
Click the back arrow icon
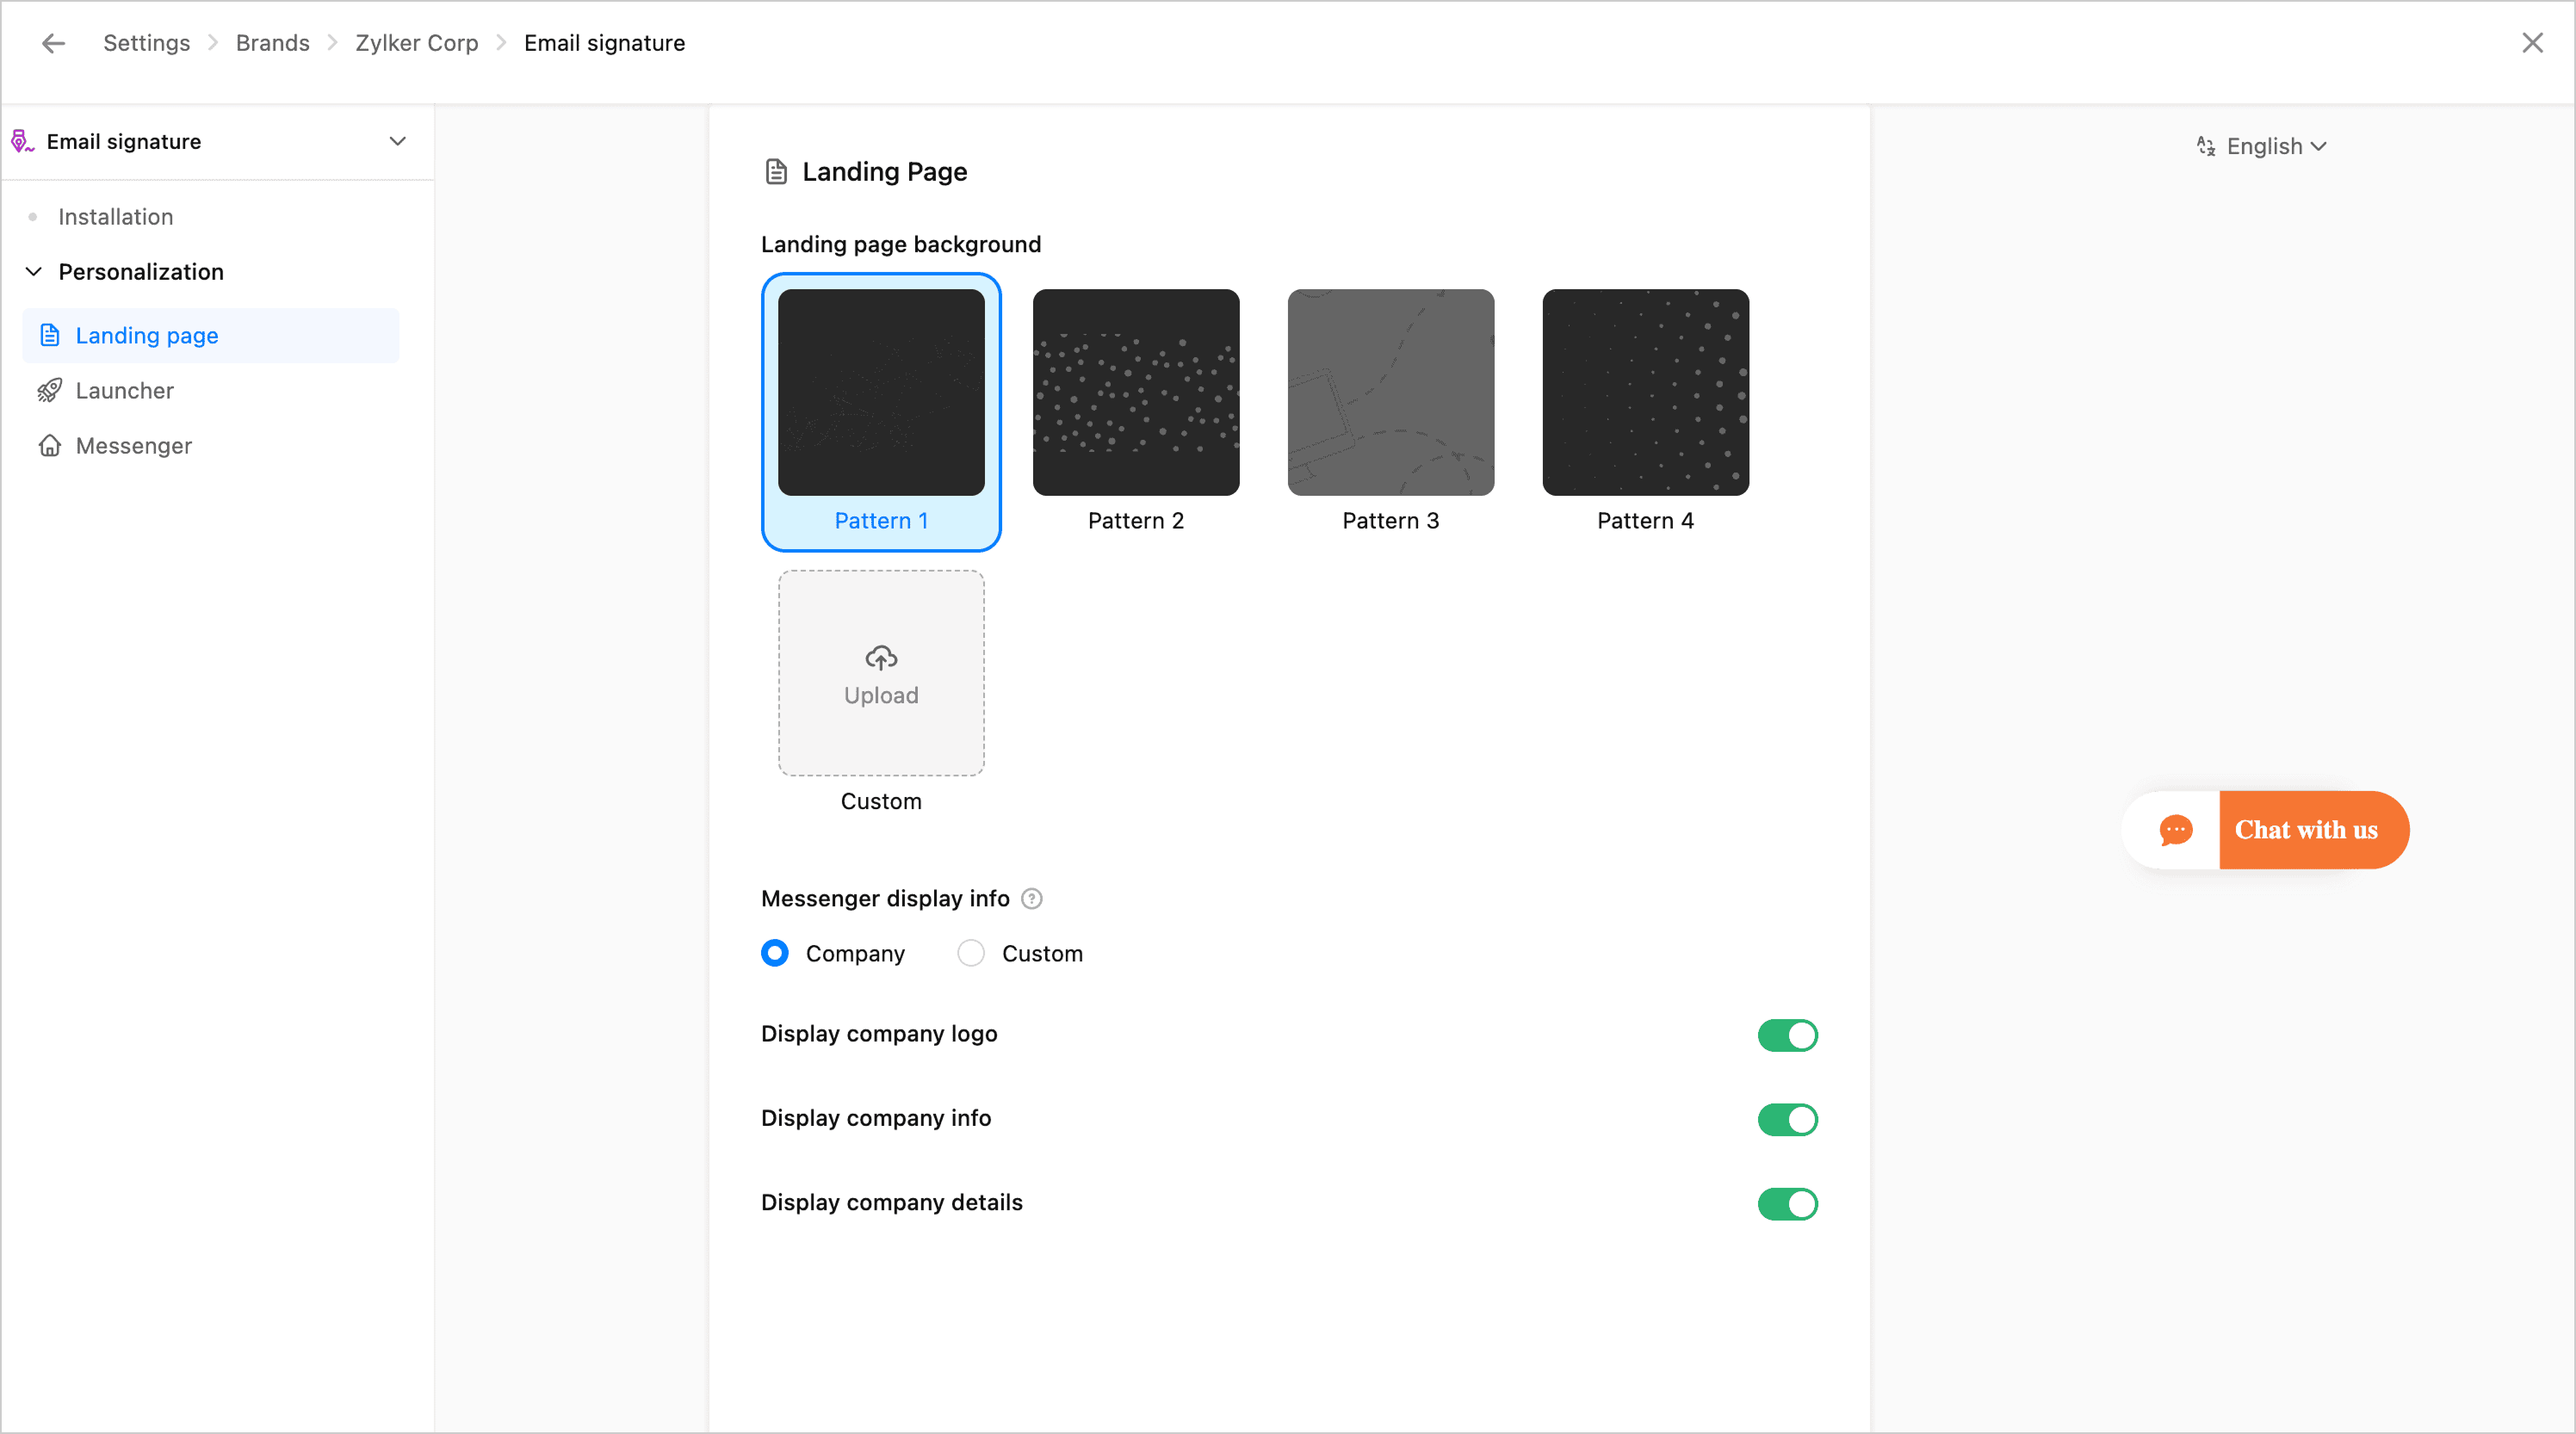(54, 43)
